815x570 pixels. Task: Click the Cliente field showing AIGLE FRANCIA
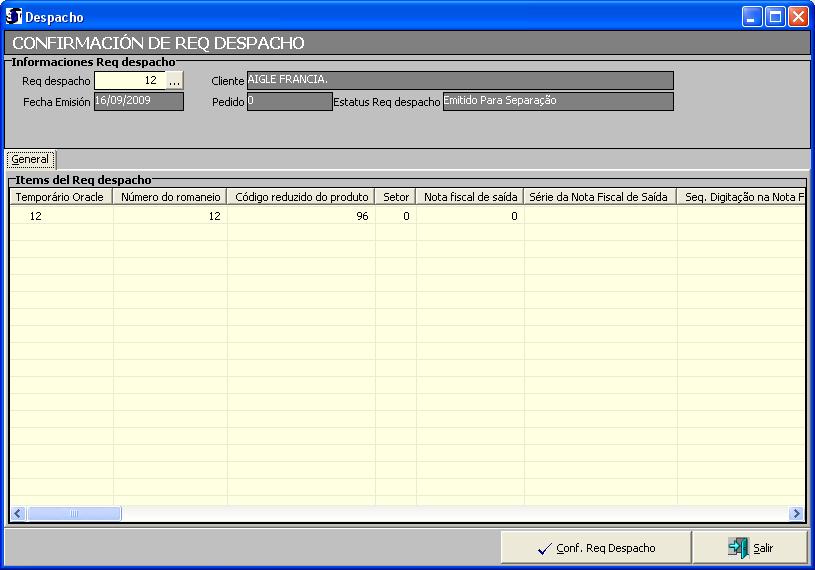click(x=459, y=80)
